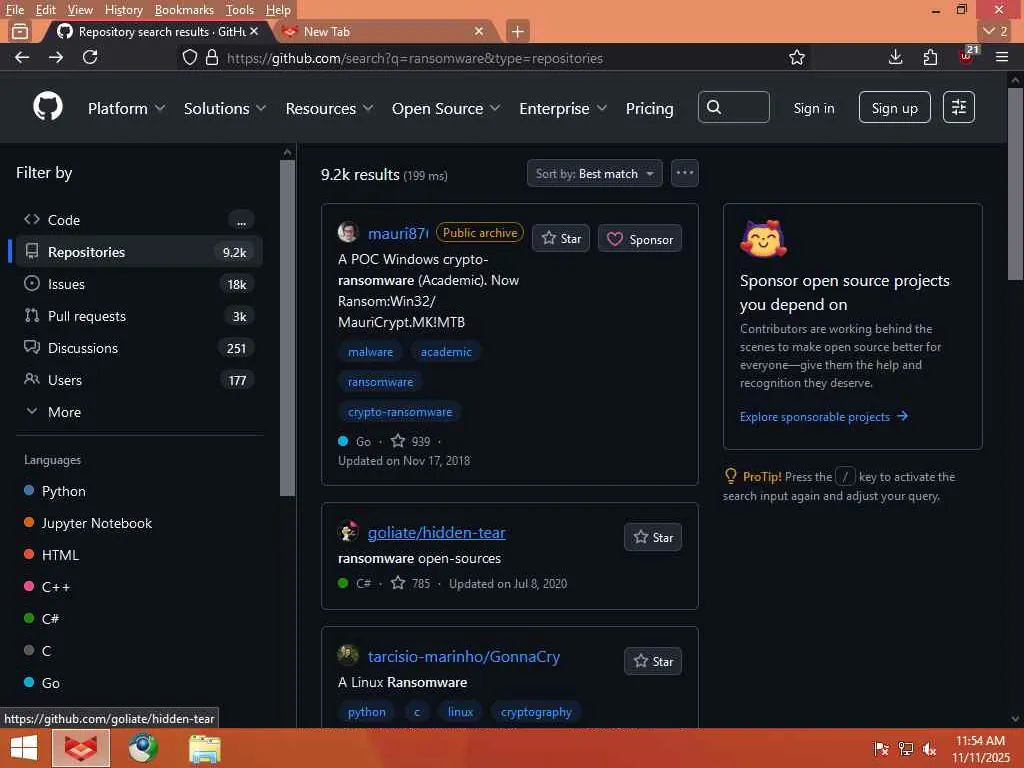Expand the Resources menu

(x=329, y=108)
